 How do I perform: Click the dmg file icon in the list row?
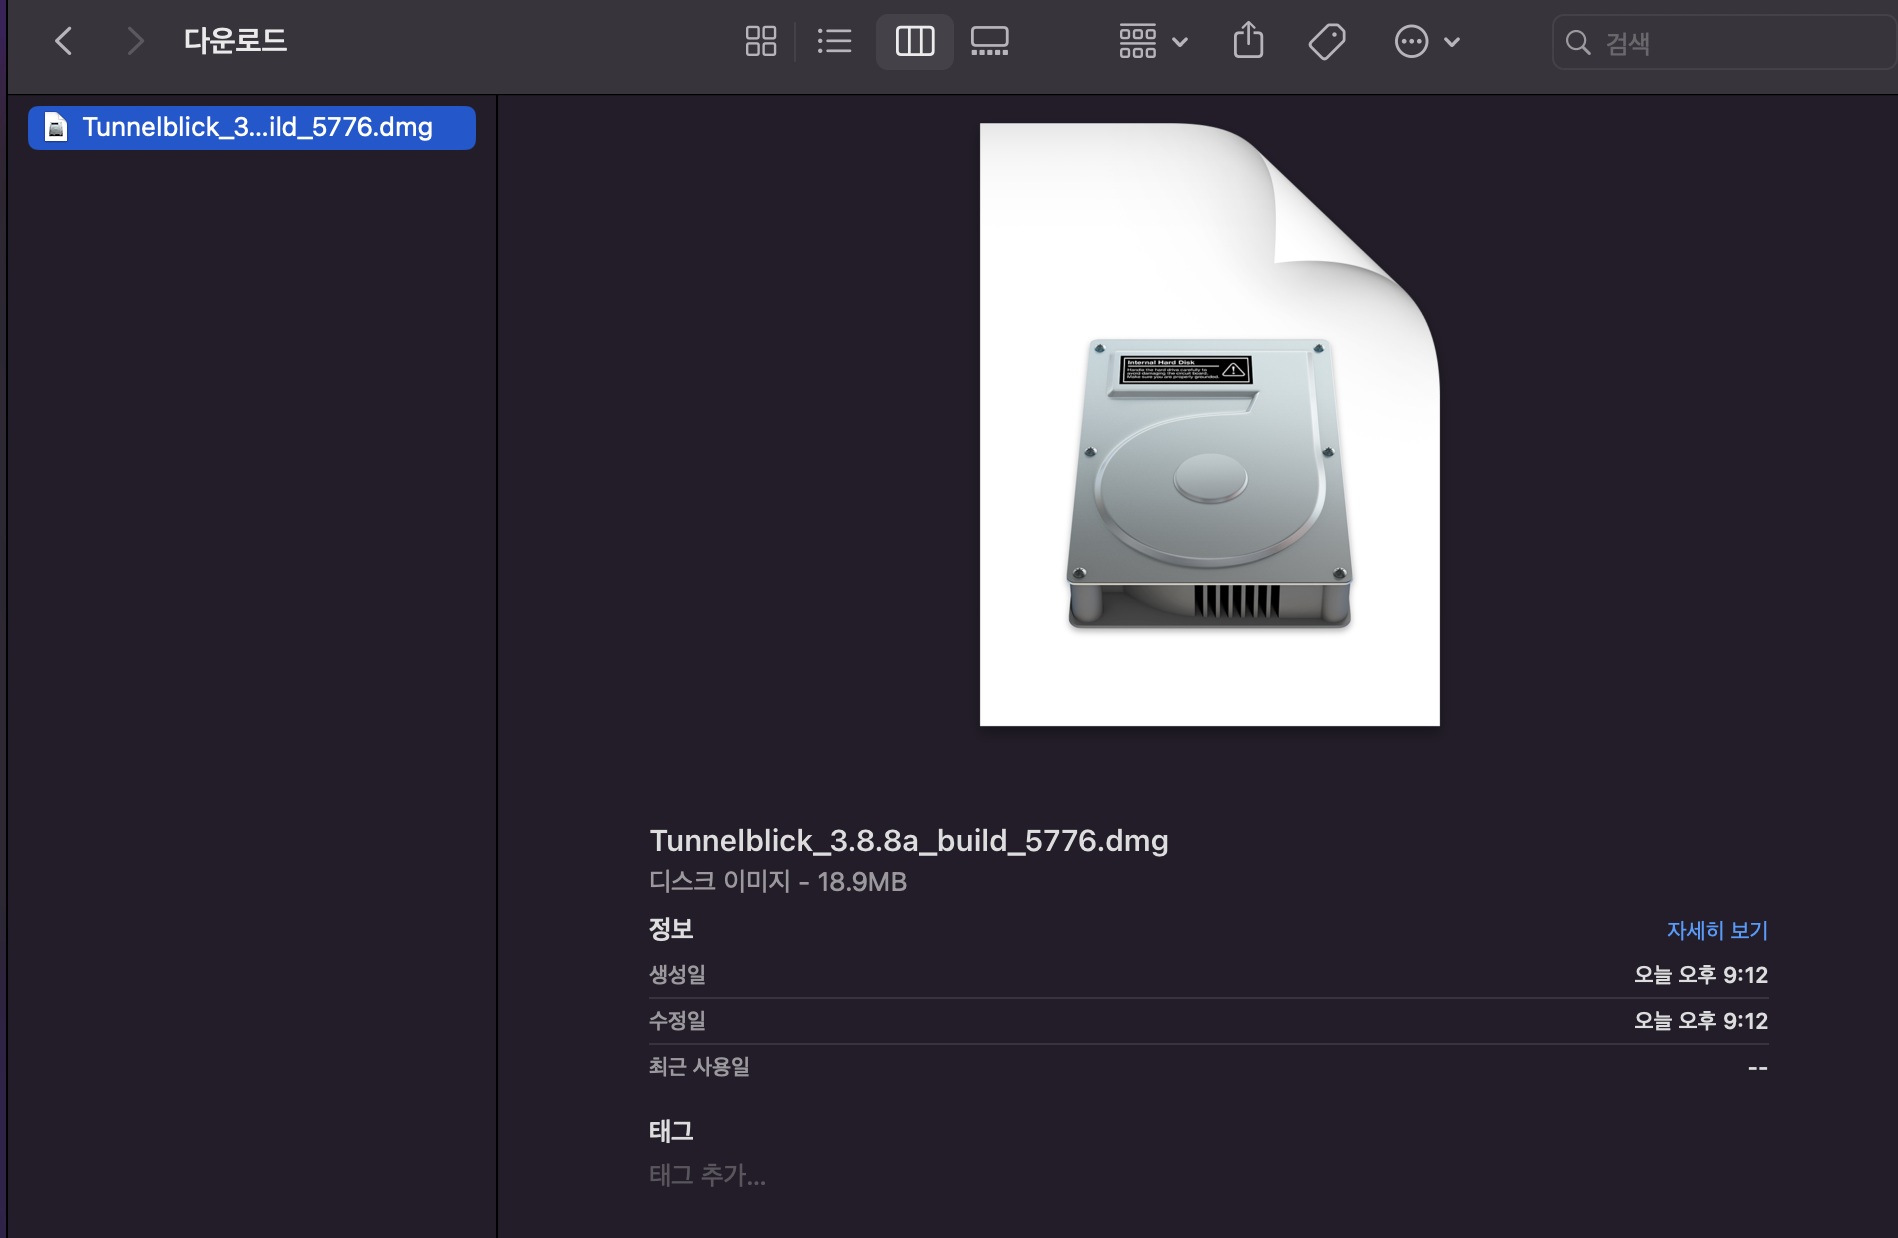pyautogui.click(x=57, y=127)
